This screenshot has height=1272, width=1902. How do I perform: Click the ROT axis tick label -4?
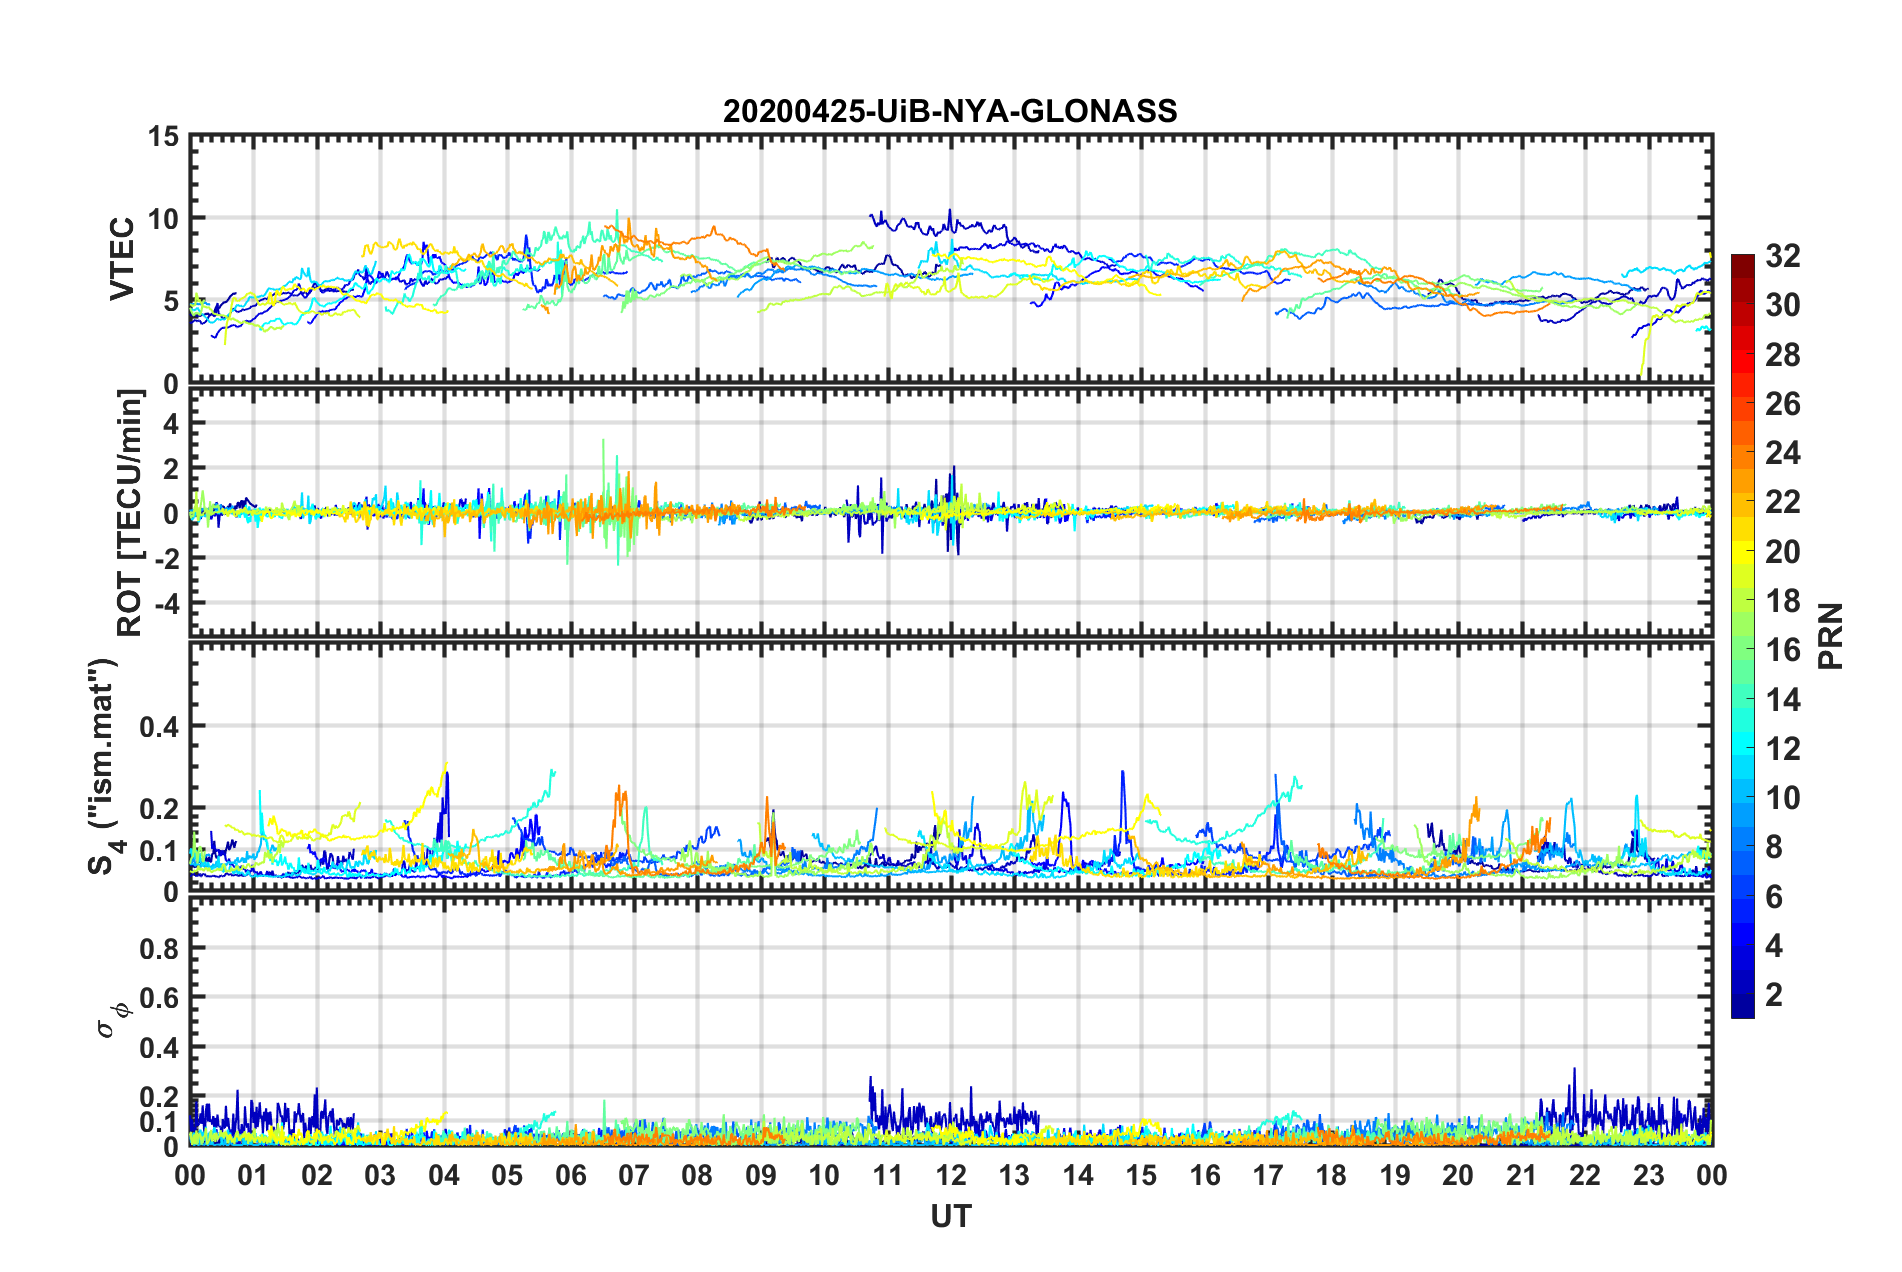165,605
